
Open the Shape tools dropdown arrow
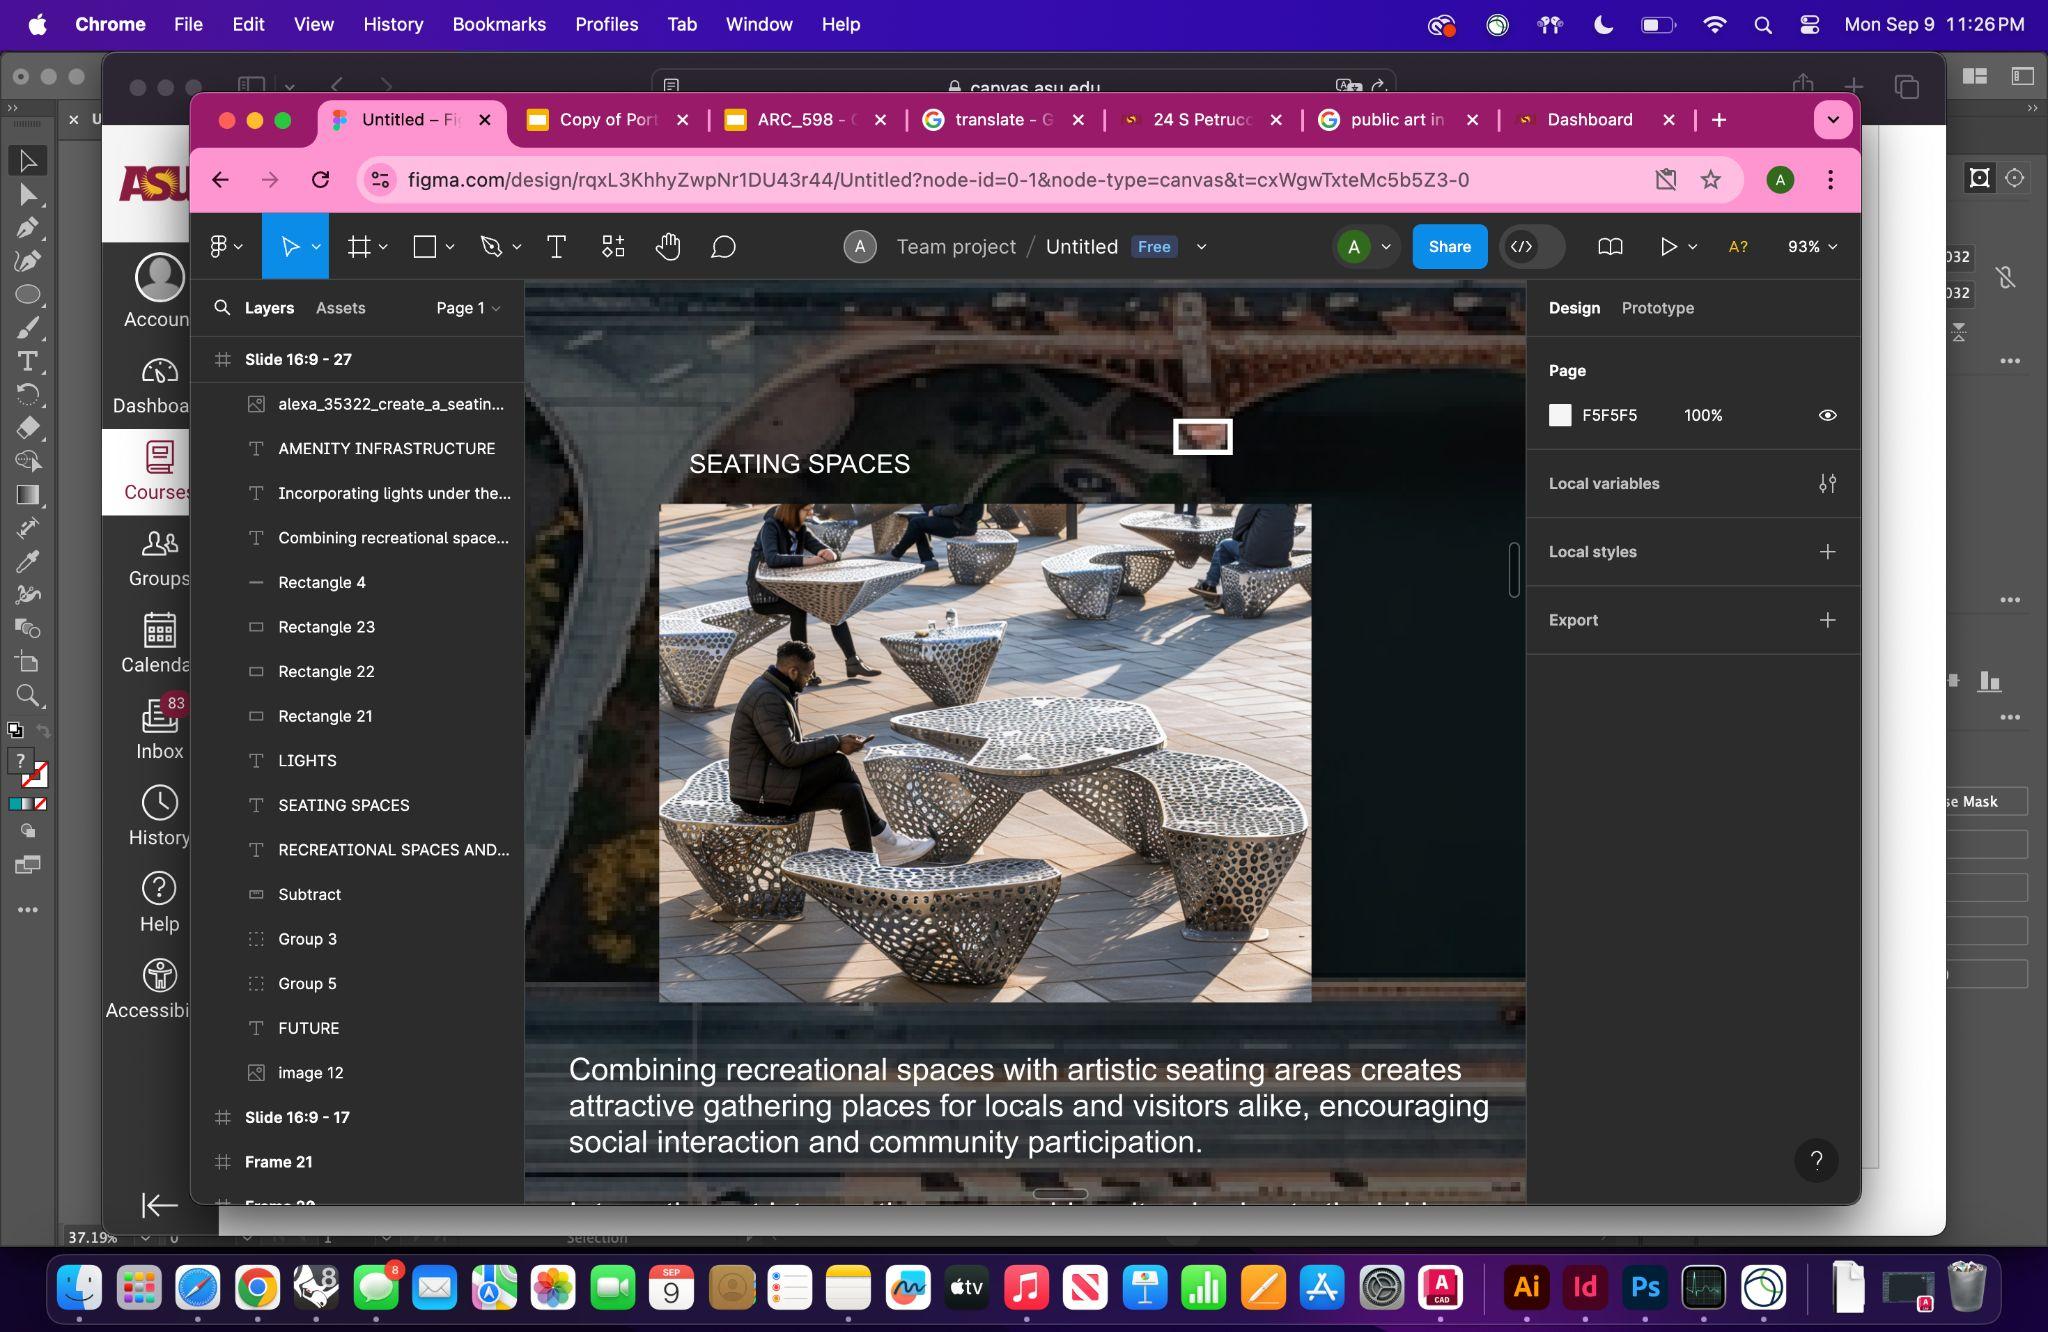pos(450,247)
